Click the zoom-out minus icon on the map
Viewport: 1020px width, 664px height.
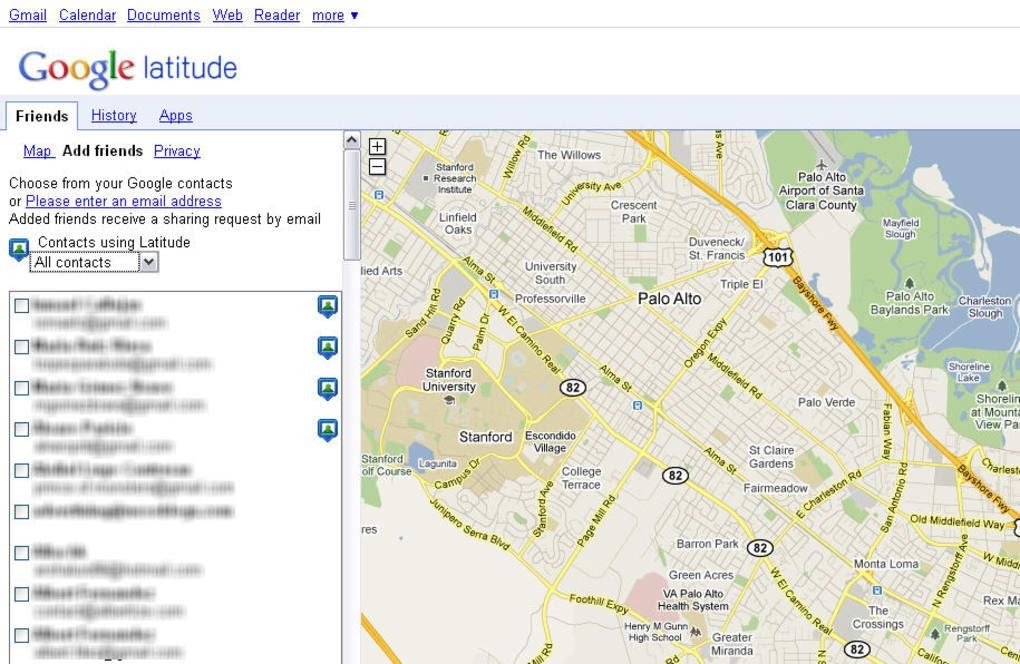click(376, 166)
